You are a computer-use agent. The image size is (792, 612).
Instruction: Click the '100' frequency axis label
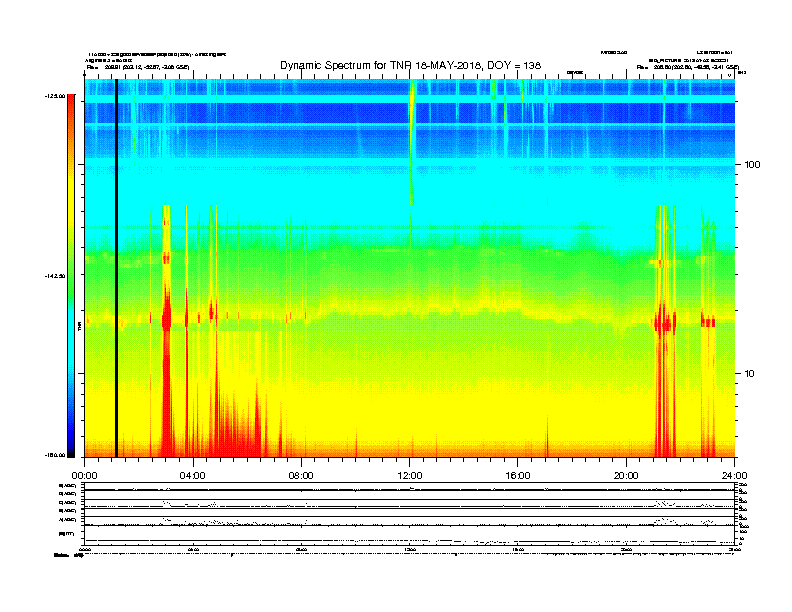click(752, 165)
